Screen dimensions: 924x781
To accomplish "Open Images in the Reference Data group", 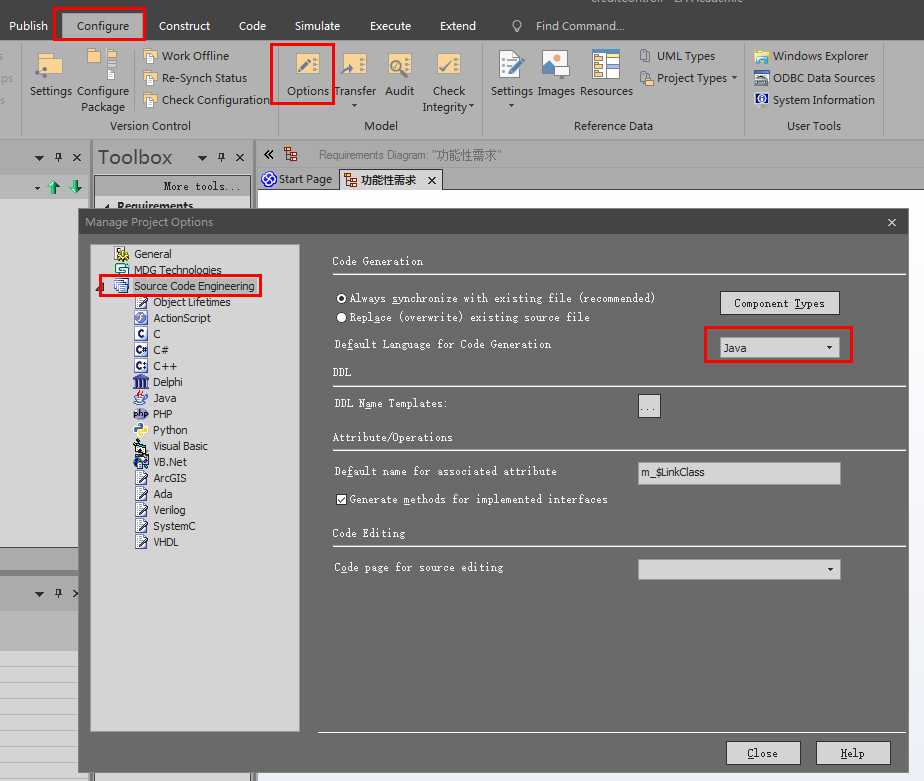I will 556,75.
